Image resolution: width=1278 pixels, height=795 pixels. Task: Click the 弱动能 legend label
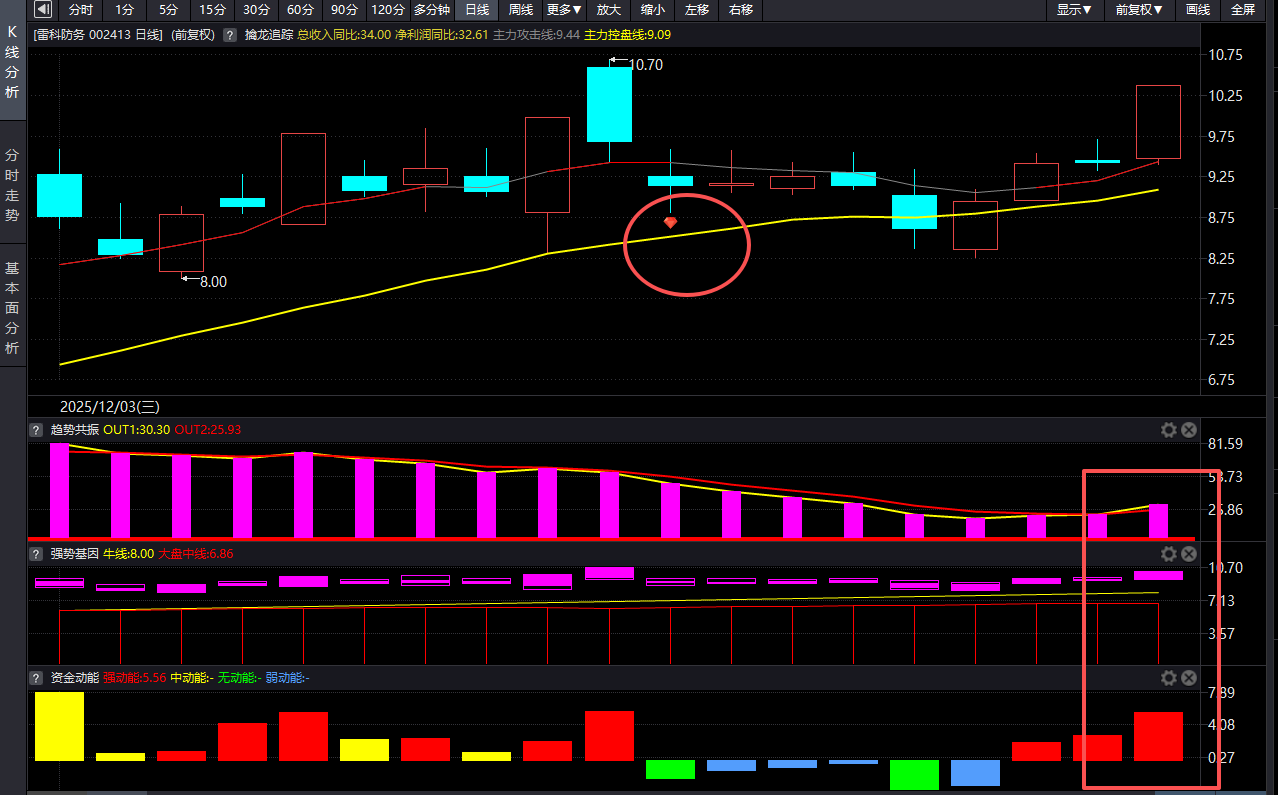click(x=288, y=677)
